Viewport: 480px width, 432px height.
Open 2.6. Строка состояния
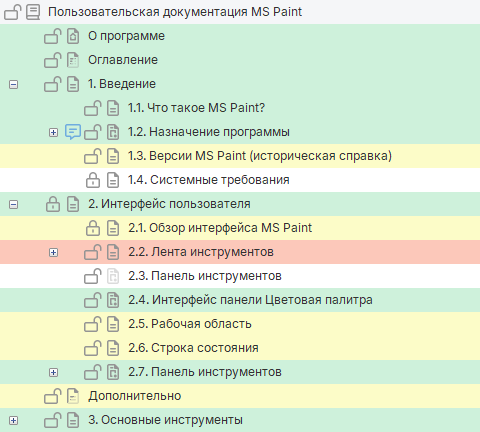[193, 348]
